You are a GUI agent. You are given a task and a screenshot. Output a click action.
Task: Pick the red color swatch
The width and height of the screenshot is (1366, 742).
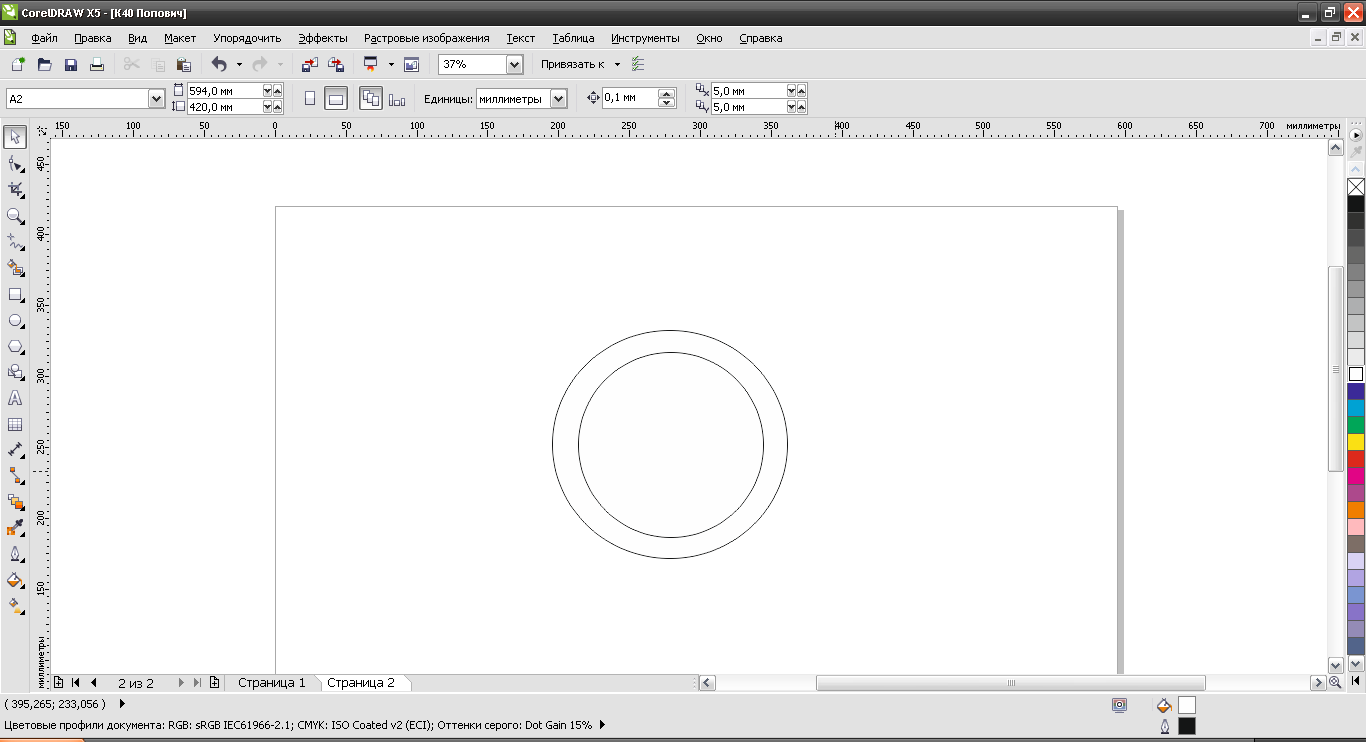point(1356,459)
